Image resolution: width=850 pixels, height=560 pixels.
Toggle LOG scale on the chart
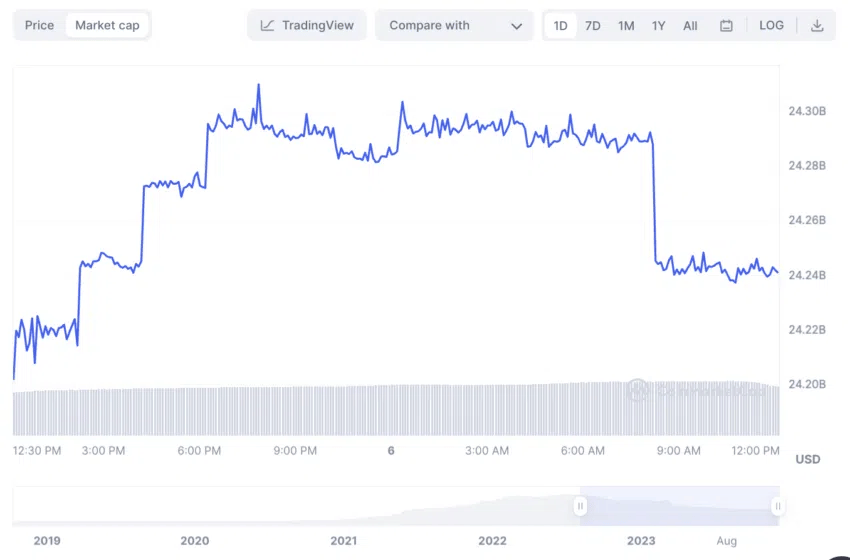(771, 25)
